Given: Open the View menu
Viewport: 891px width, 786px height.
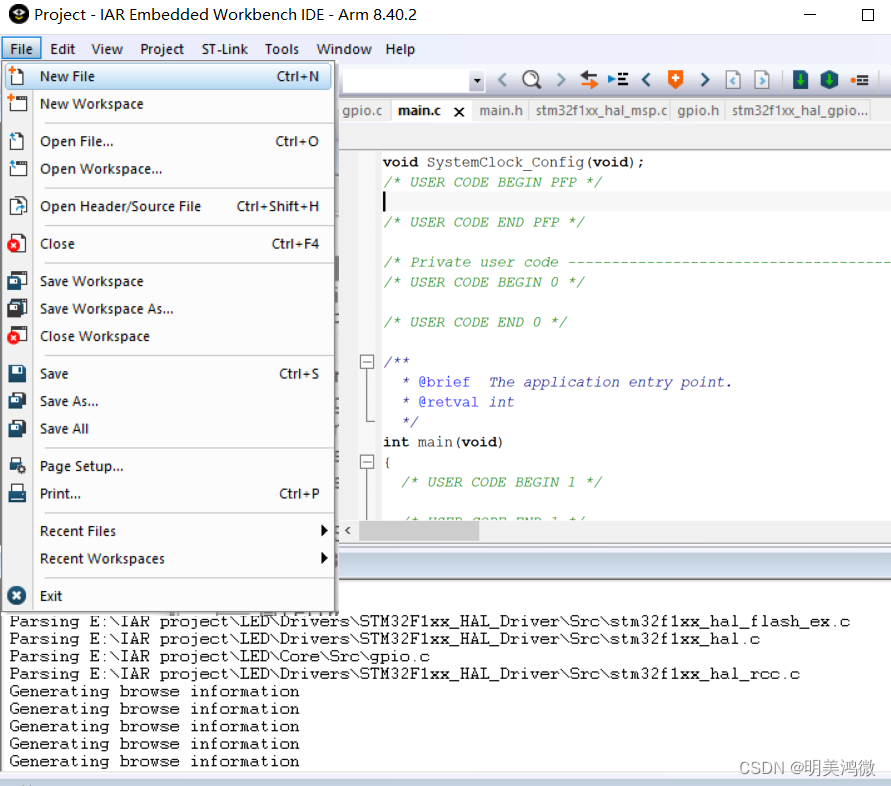Looking at the screenshot, I should [107, 49].
